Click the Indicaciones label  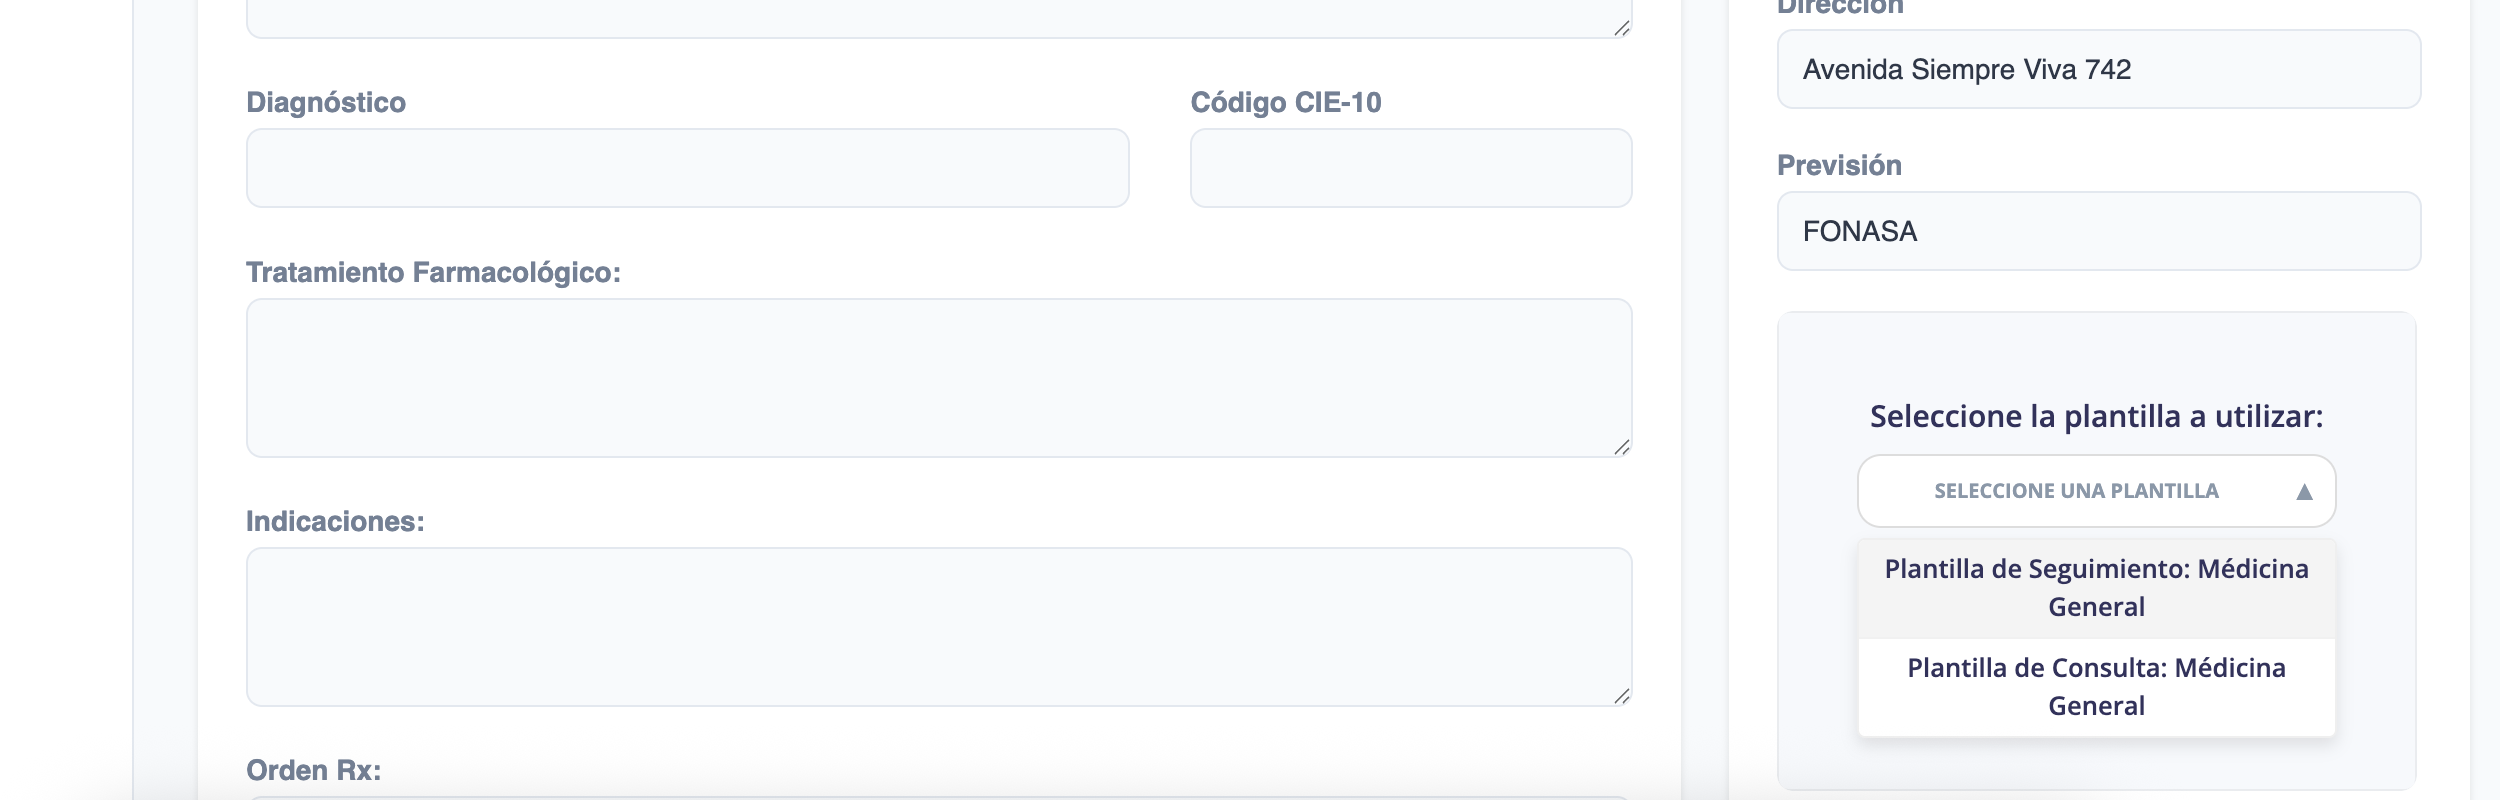tap(335, 521)
